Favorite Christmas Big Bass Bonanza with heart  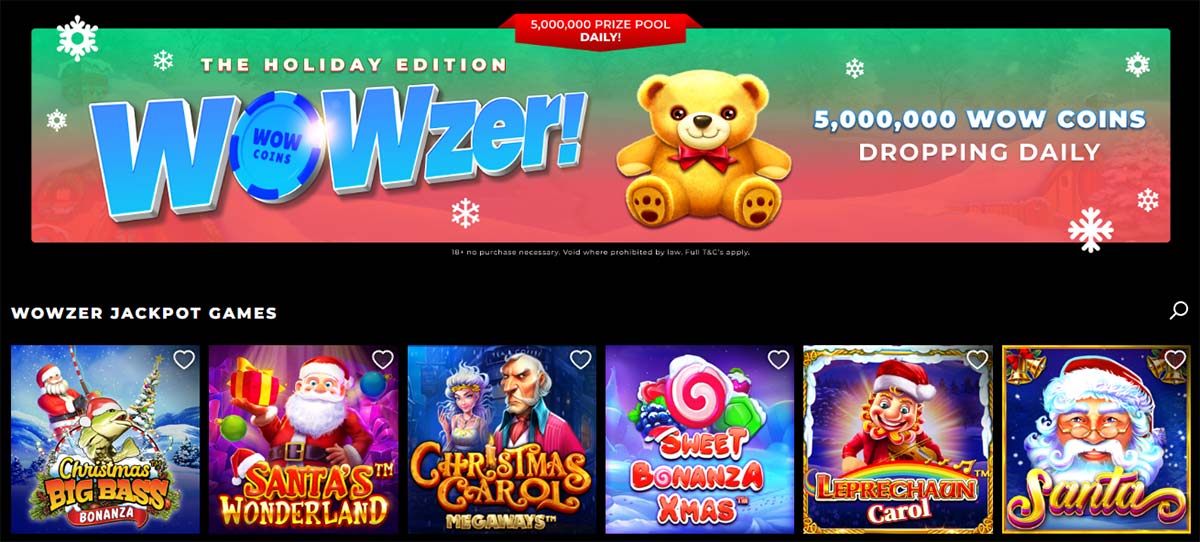pyautogui.click(x=183, y=360)
